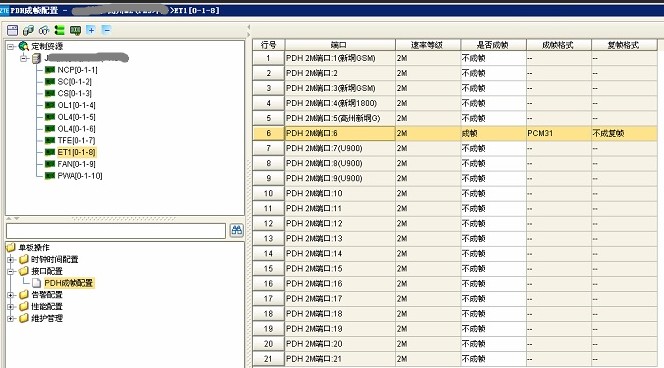Click the server icon of the network element
The width and height of the screenshot is (664, 368).
point(37,58)
